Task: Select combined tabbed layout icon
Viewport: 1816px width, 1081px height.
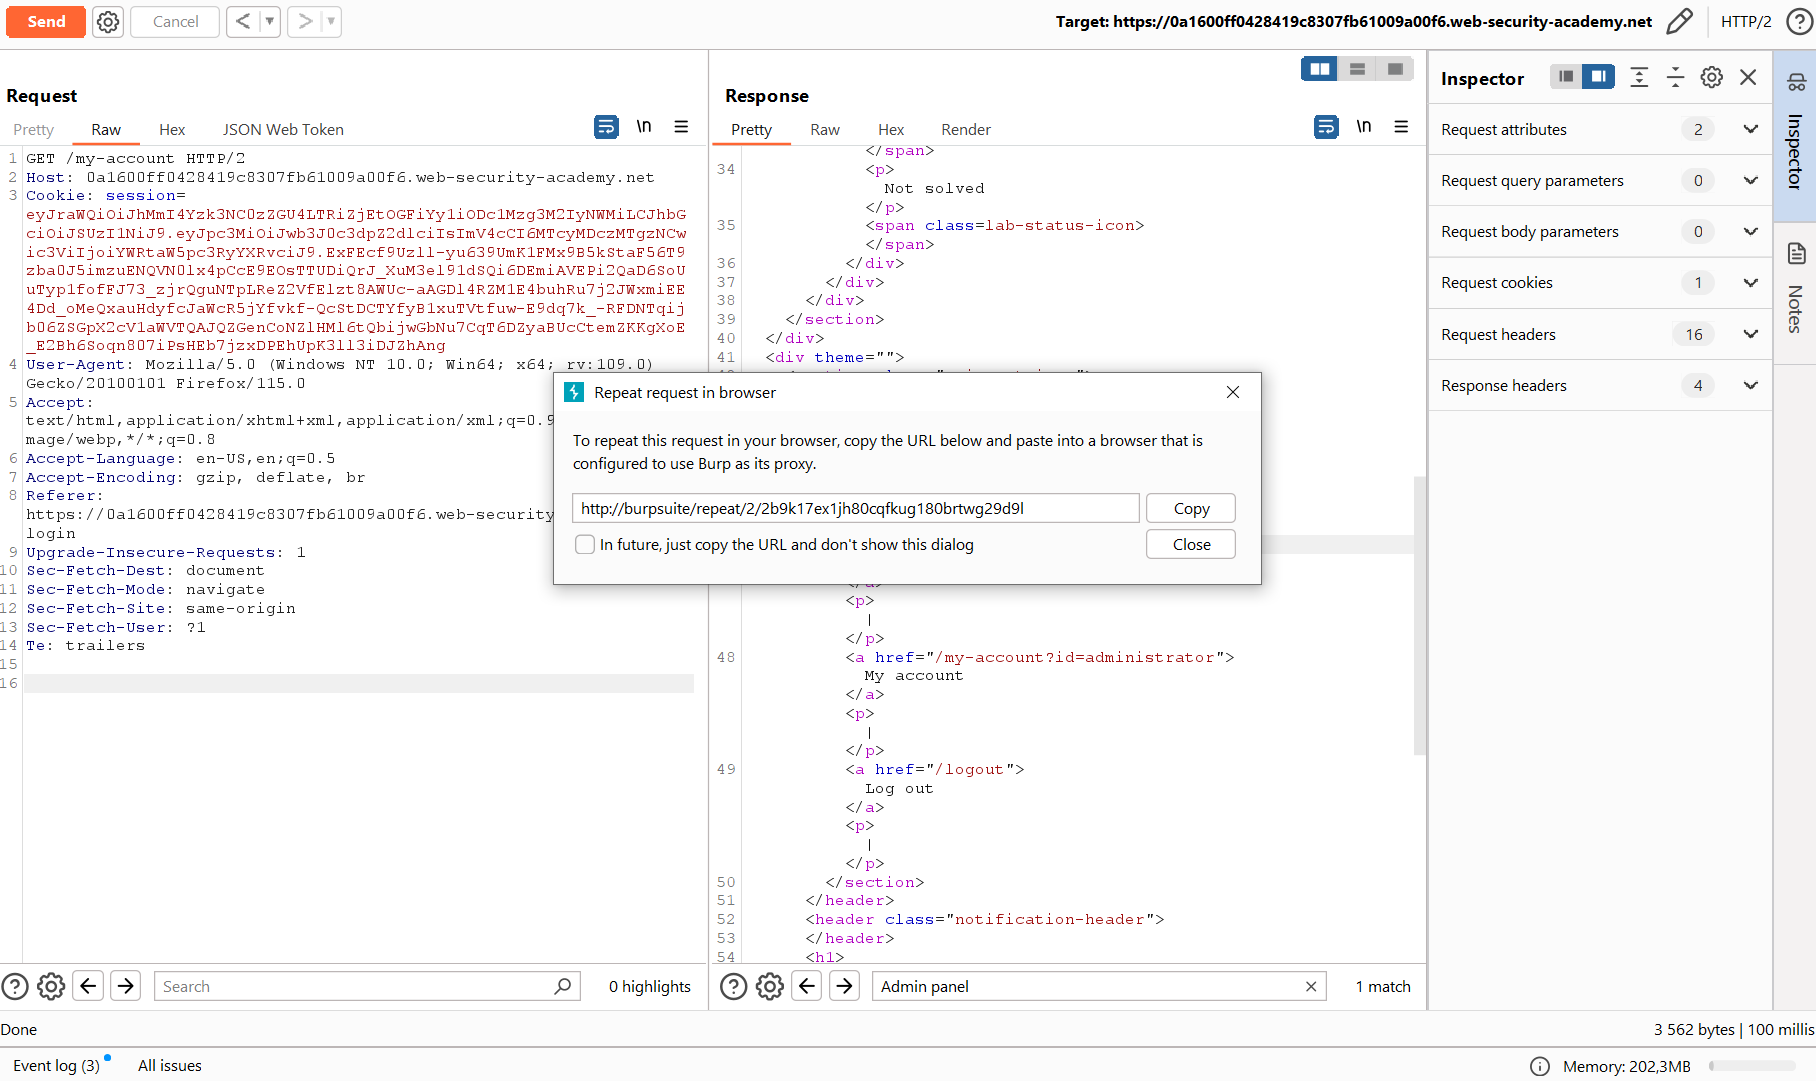Action: coord(1395,69)
